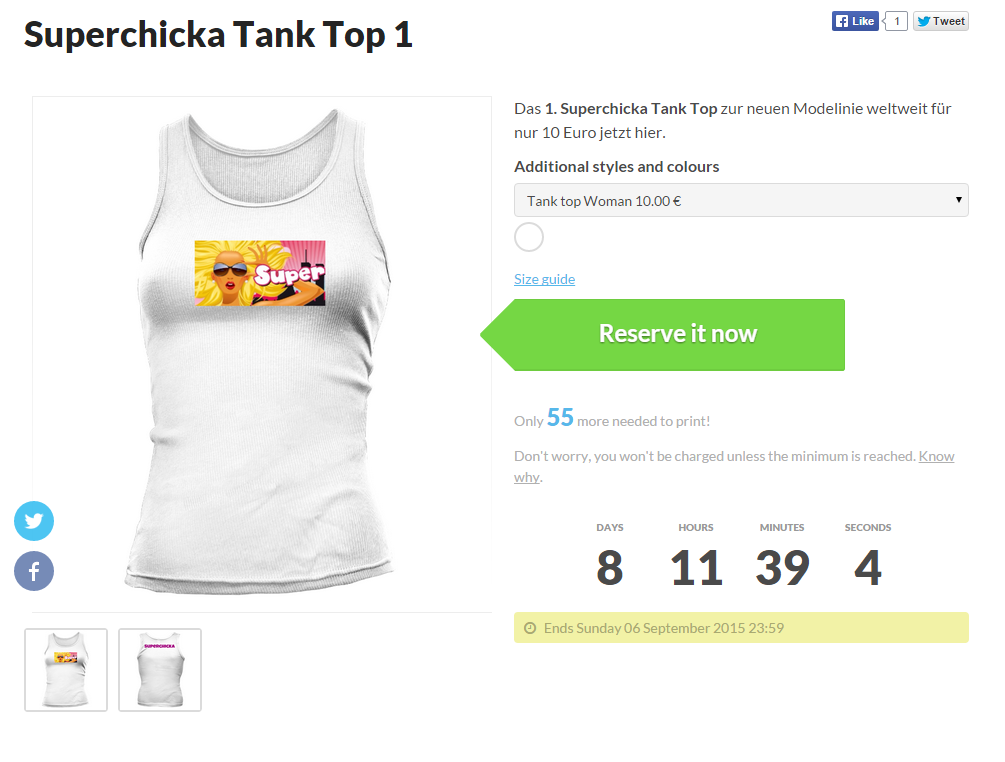The width and height of the screenshot is (1005, 762).
Task: Select the white colour swatch
Action: (x=528, y=237)
